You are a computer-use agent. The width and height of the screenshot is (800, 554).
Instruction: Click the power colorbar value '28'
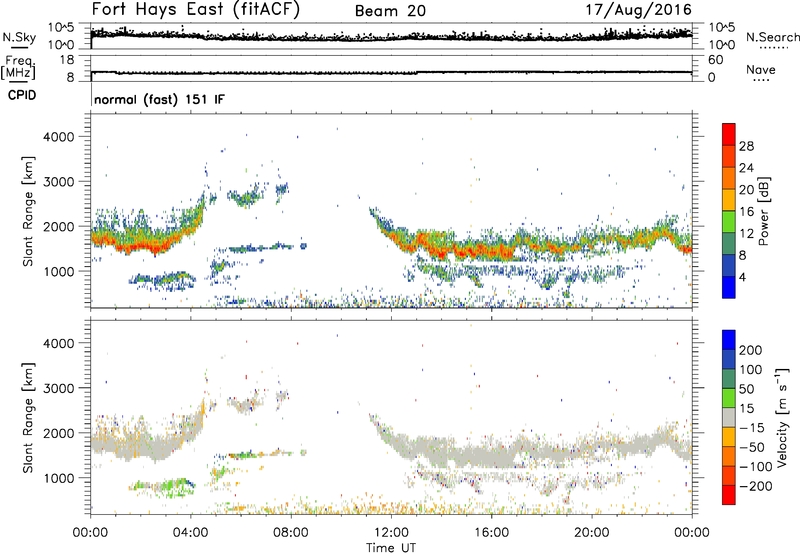coord(746,146)
